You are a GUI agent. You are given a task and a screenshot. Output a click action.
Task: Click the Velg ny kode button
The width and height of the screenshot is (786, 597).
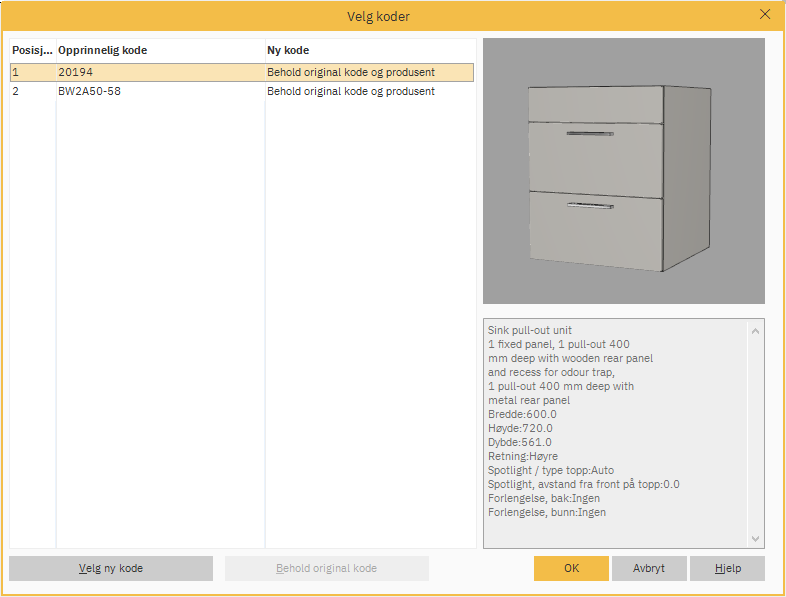[111, 568]
